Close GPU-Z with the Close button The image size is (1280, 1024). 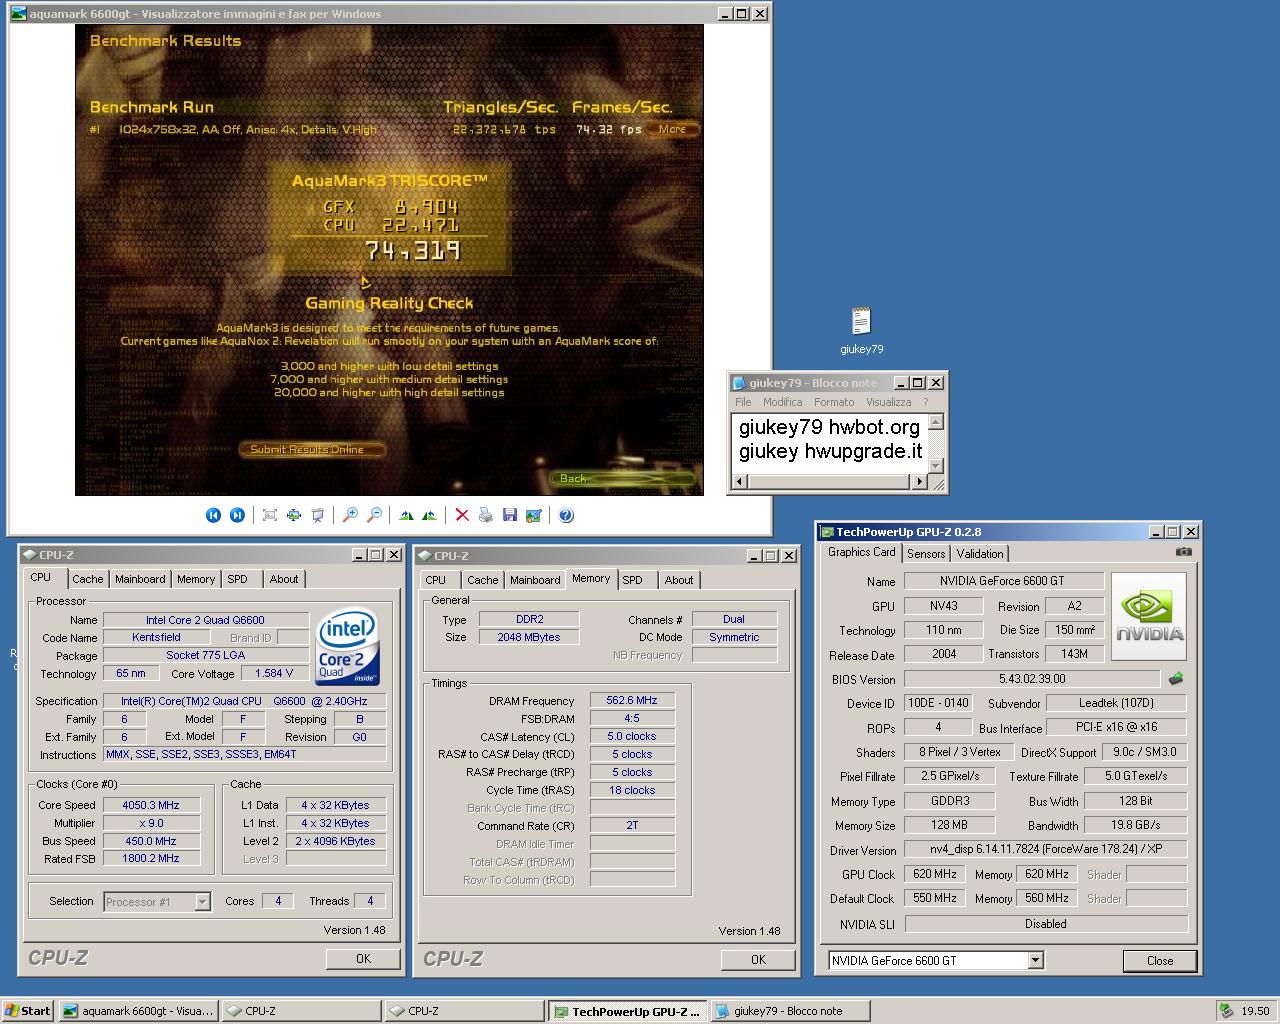(x=1160, y=961)
